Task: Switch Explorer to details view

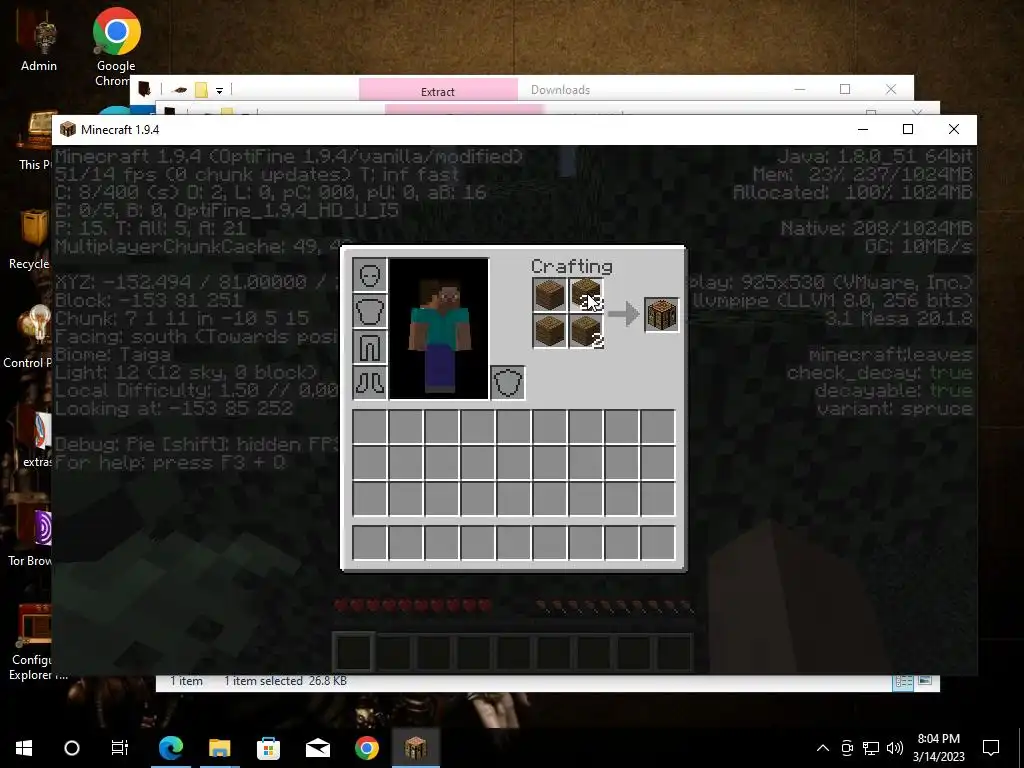Action: tap(903, 681)
